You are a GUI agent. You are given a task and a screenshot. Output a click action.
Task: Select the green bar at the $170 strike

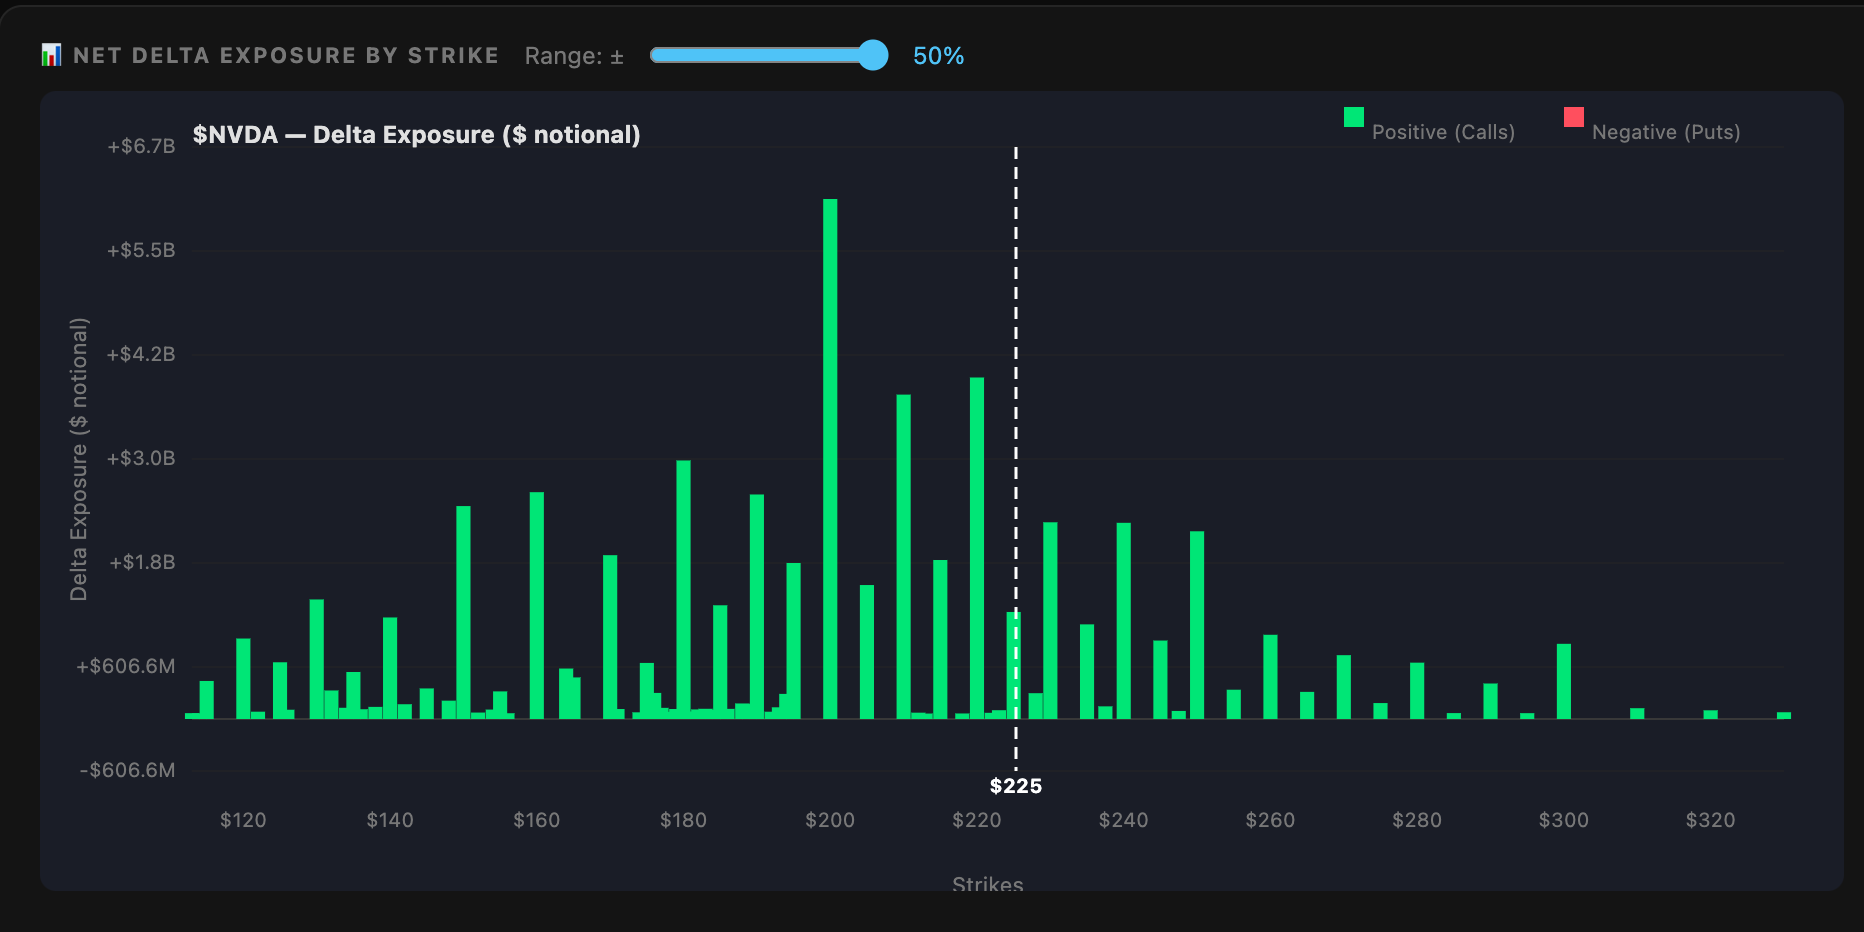(610, 637)
